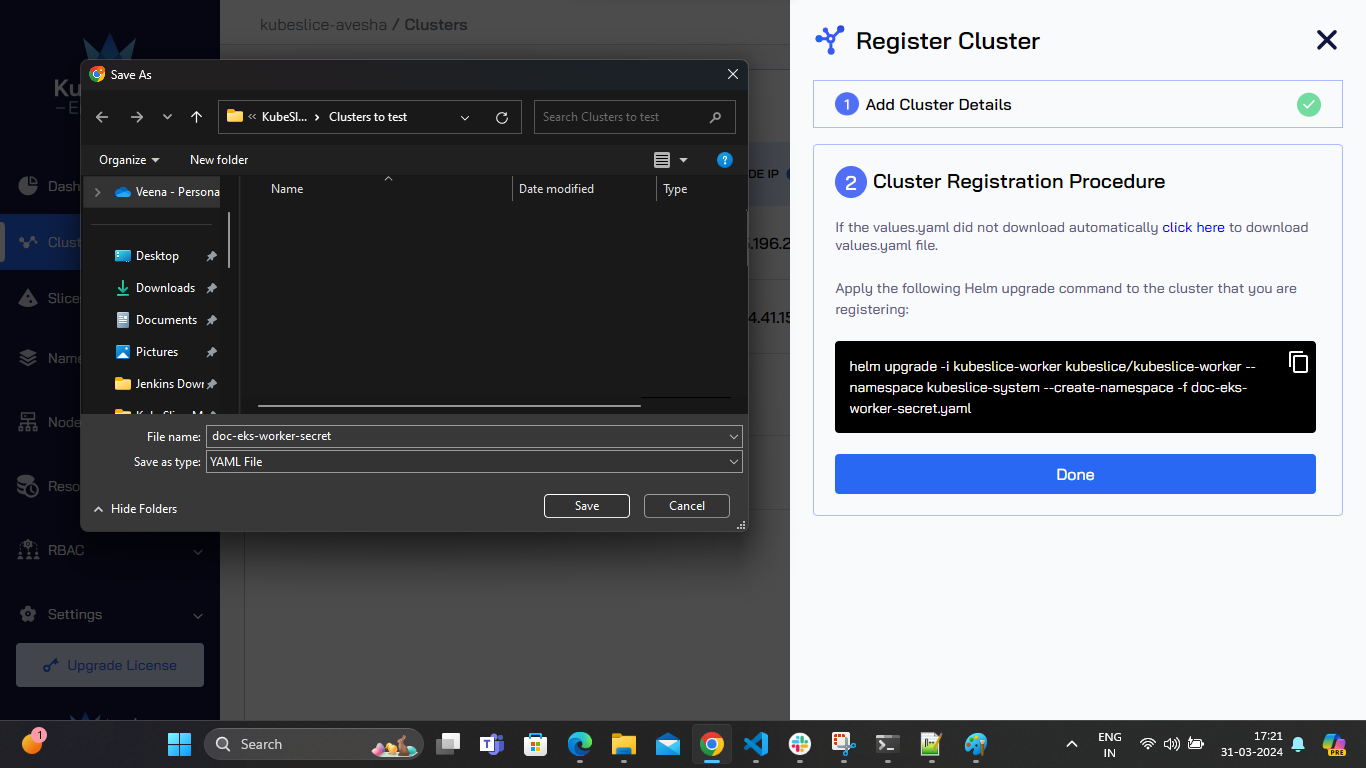Click the File name input field
This screenshot has width=1366, height=768.
[x=466, y=436]
